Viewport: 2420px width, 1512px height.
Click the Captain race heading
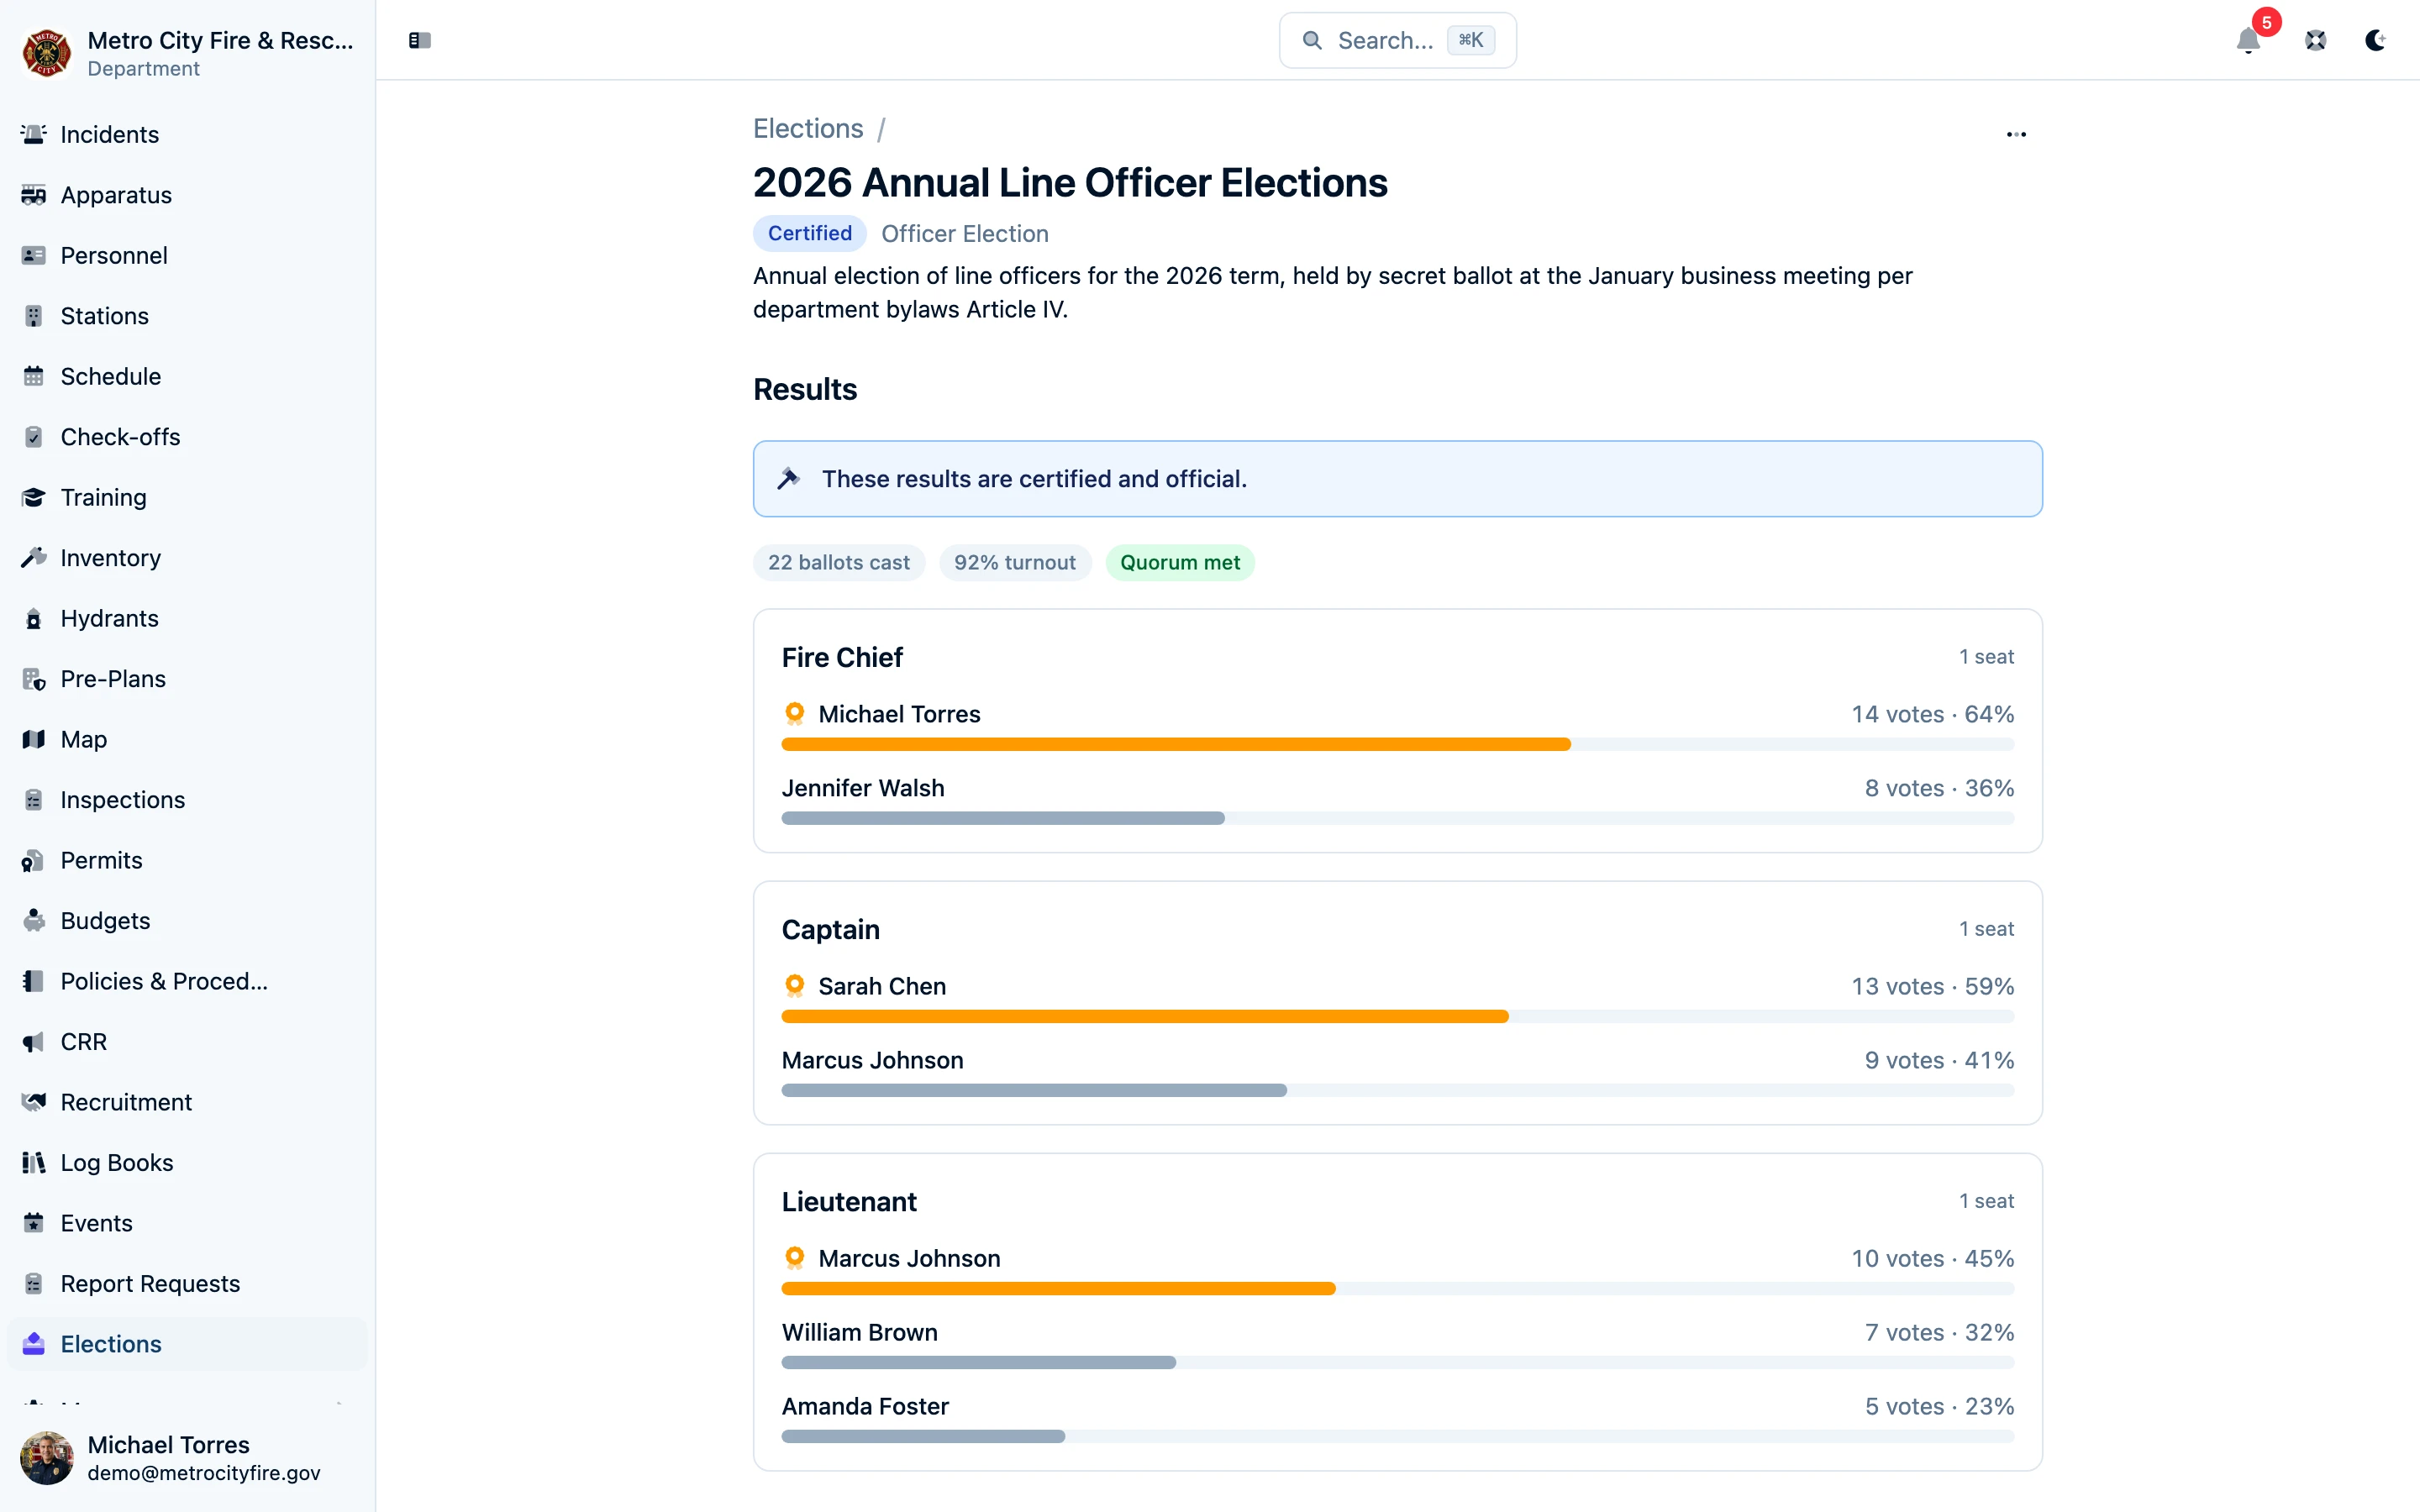(831, 929)
